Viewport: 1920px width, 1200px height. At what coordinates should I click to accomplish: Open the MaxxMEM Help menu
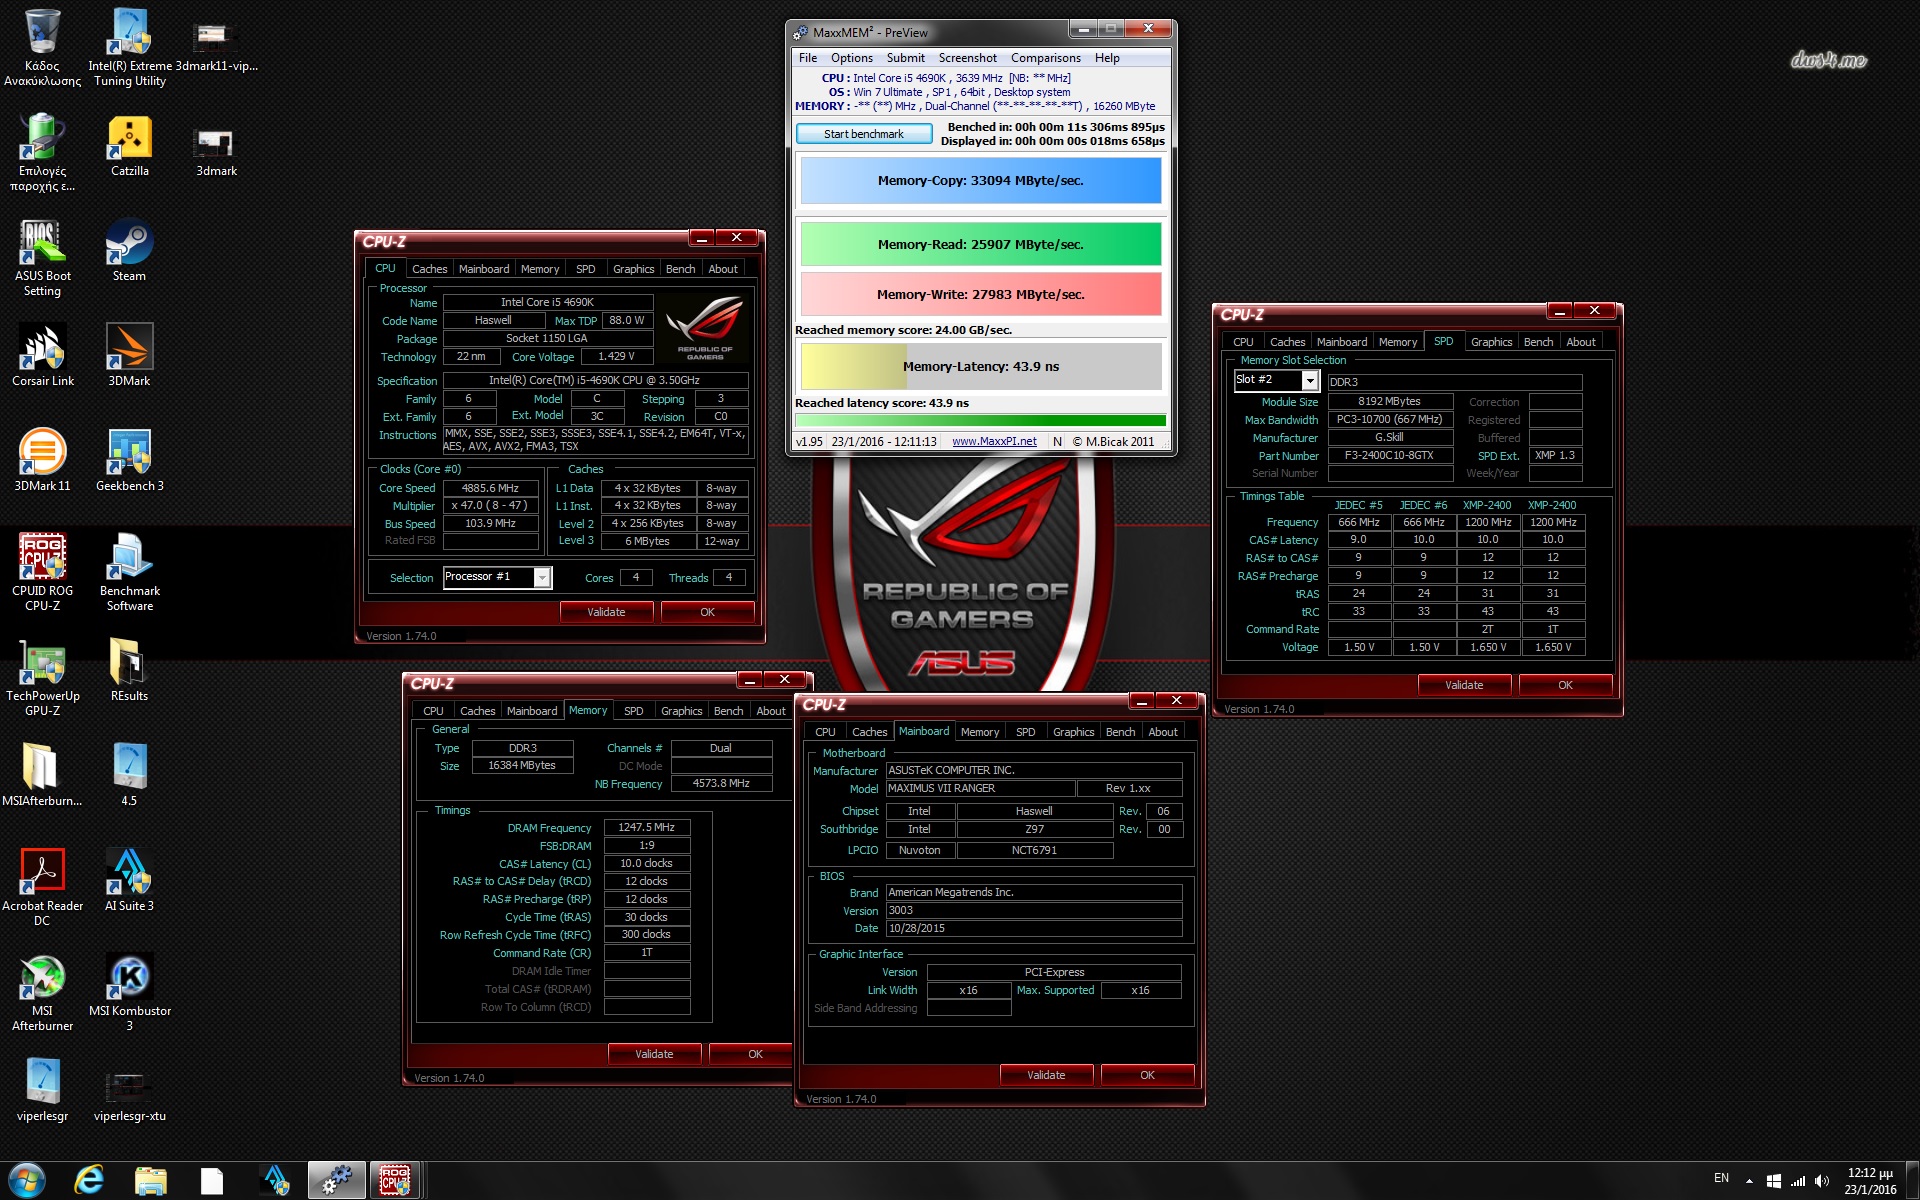[1107, 58]
